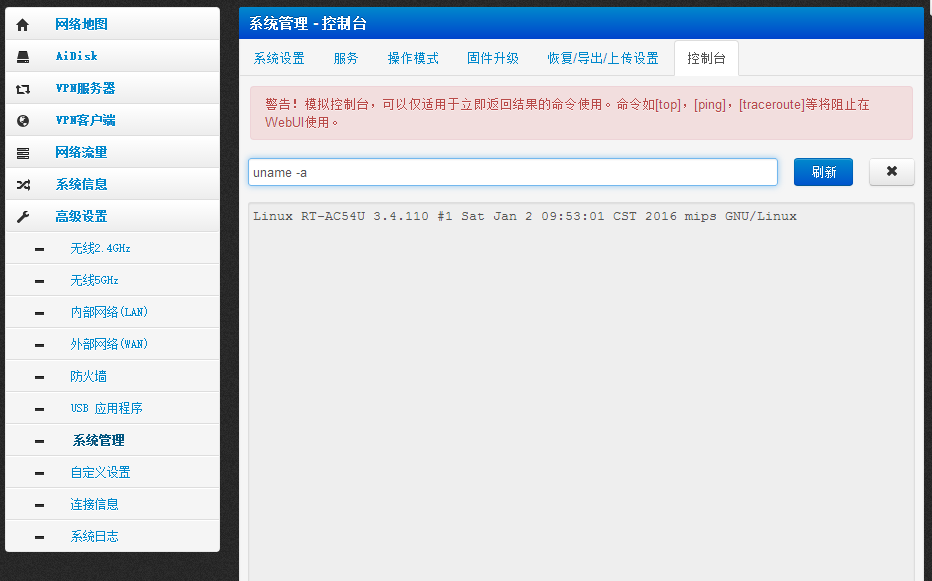Click the X clear button next to 刷新
The image size is (932, 581).
click(892, 172)
